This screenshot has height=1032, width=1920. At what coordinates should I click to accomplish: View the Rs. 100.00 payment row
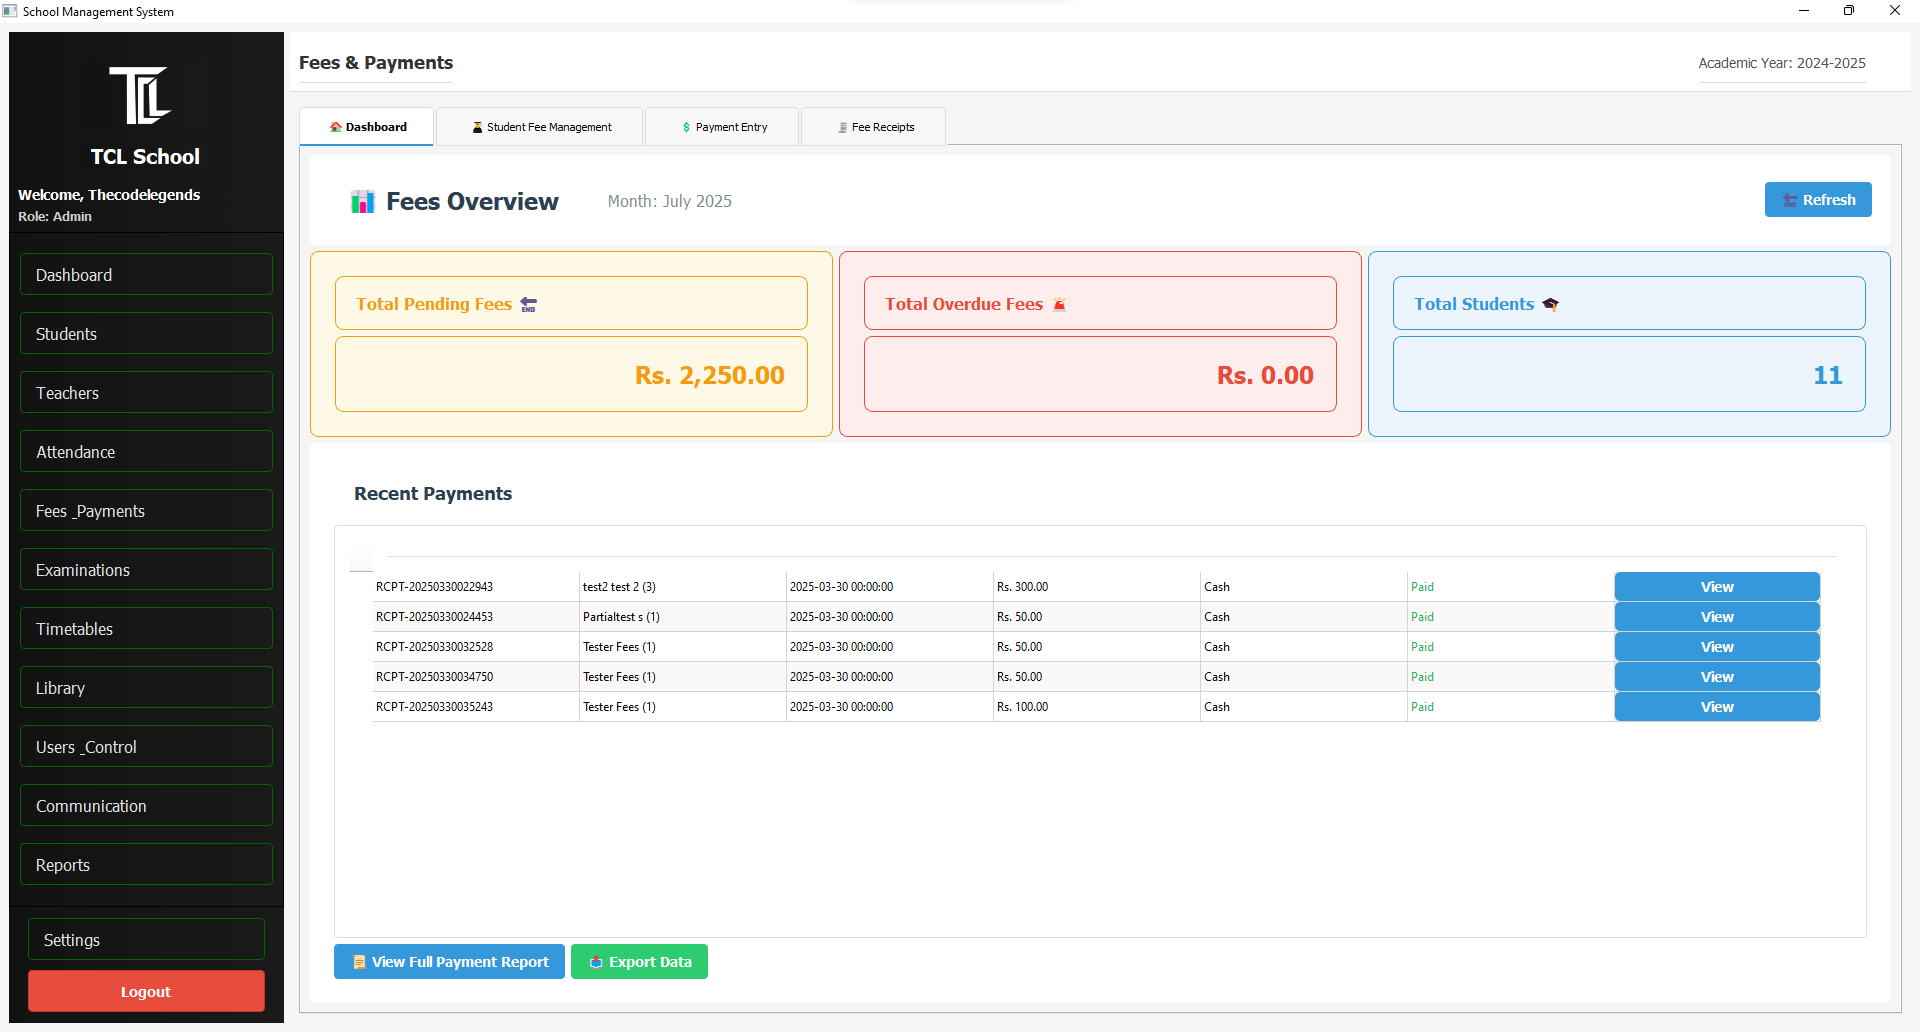(1716, 707)
